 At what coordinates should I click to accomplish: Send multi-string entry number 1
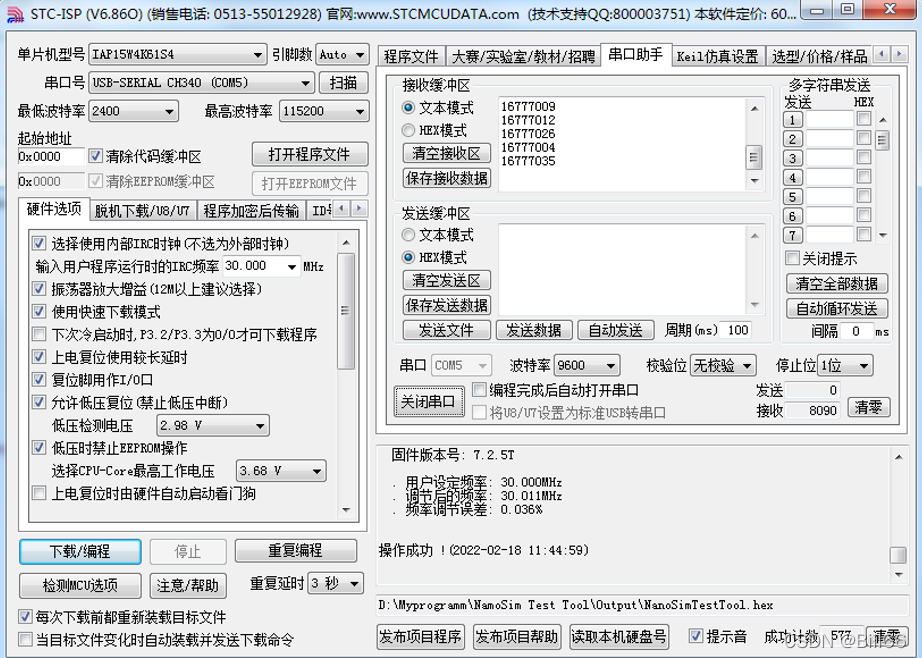point(792,120)
